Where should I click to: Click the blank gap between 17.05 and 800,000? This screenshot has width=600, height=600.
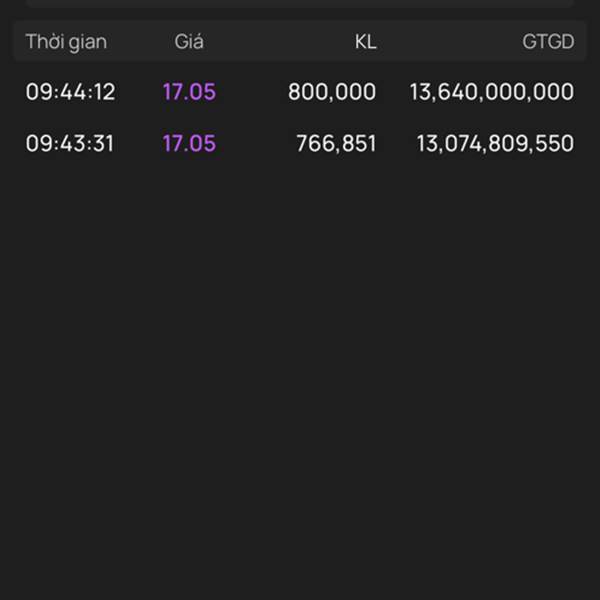tap(252, 92)
